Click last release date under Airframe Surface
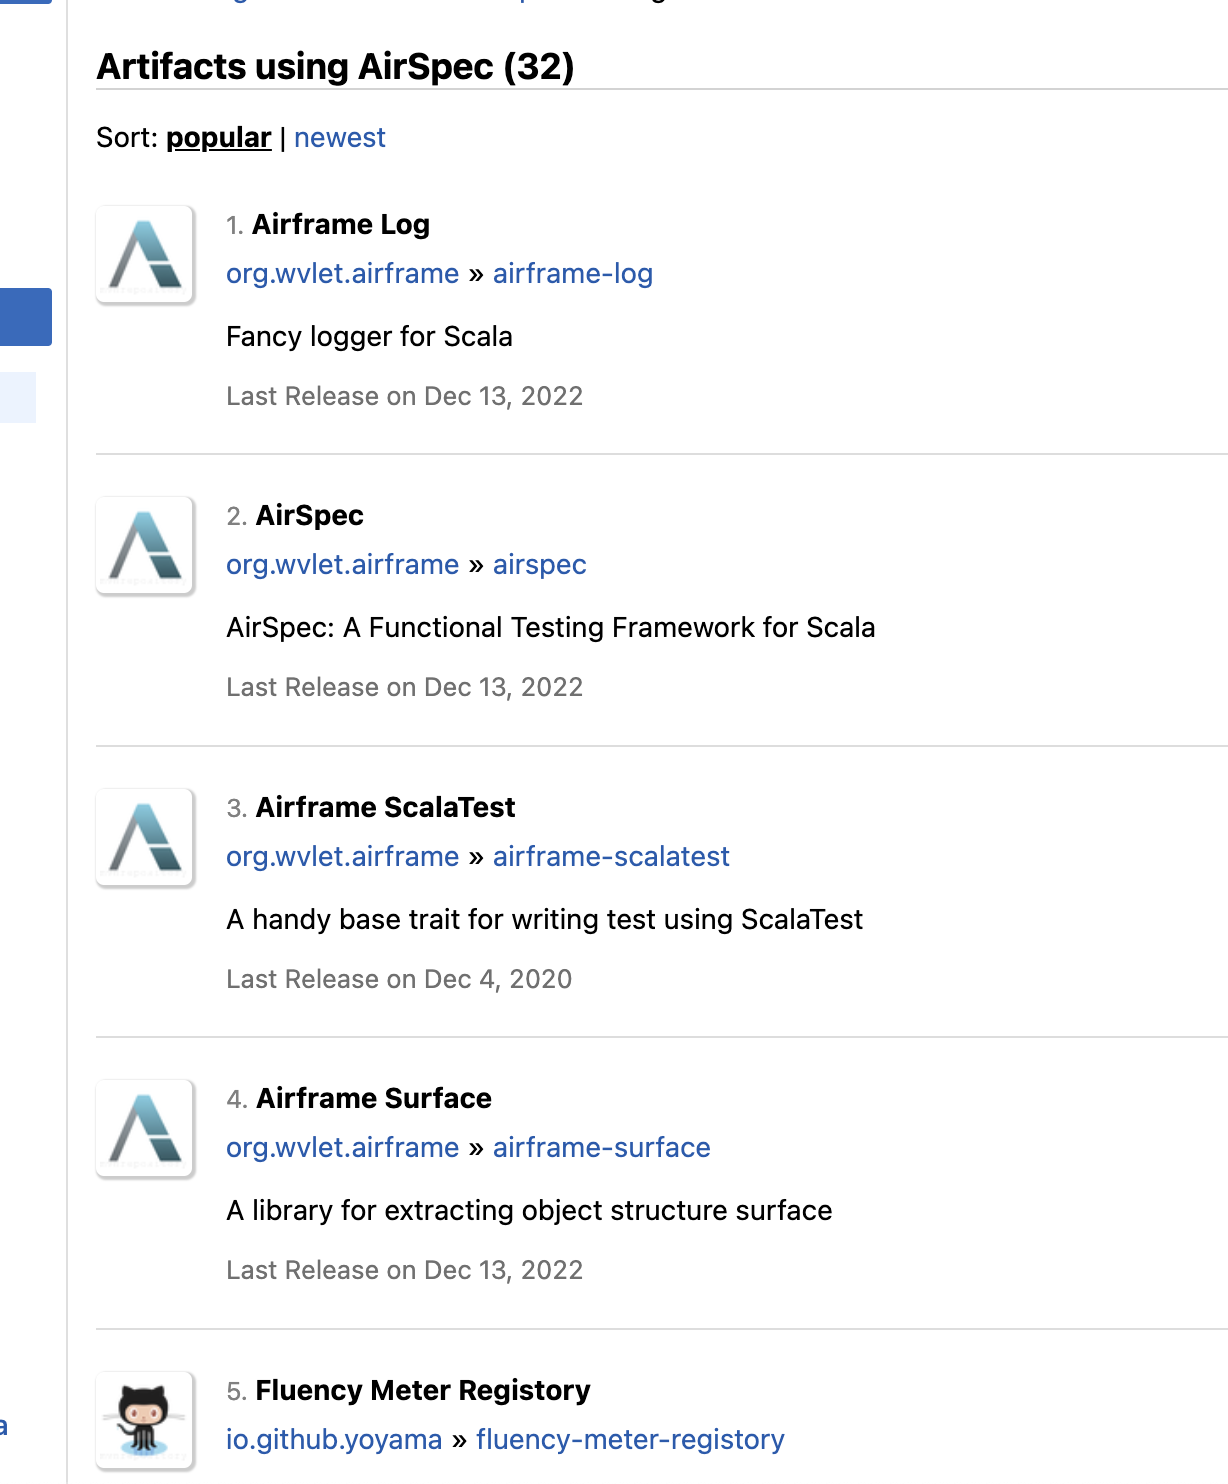The height and width of the screenshot is (1484, 1228). coord(404,1270)
